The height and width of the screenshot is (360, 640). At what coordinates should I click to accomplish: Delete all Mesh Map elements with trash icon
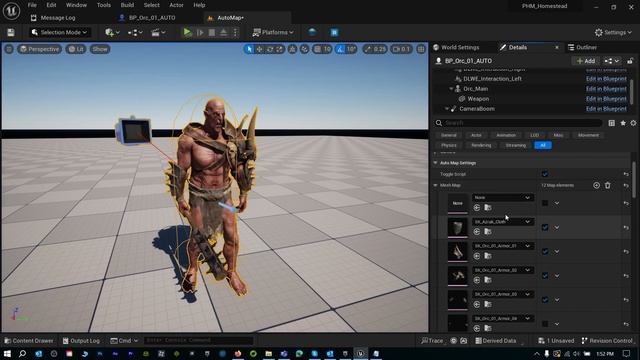pyautogui.click(x=608, y=185)
